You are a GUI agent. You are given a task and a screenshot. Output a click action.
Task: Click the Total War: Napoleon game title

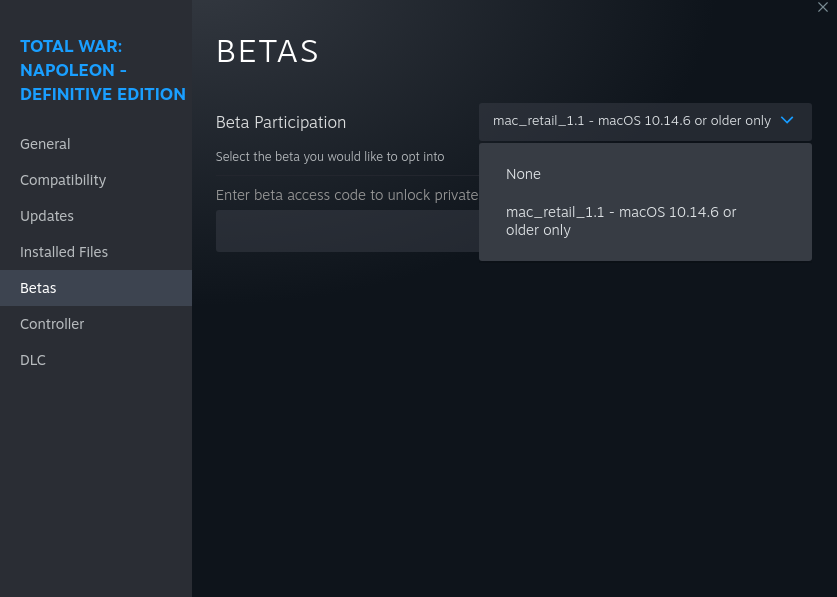[x=102, y=70]
